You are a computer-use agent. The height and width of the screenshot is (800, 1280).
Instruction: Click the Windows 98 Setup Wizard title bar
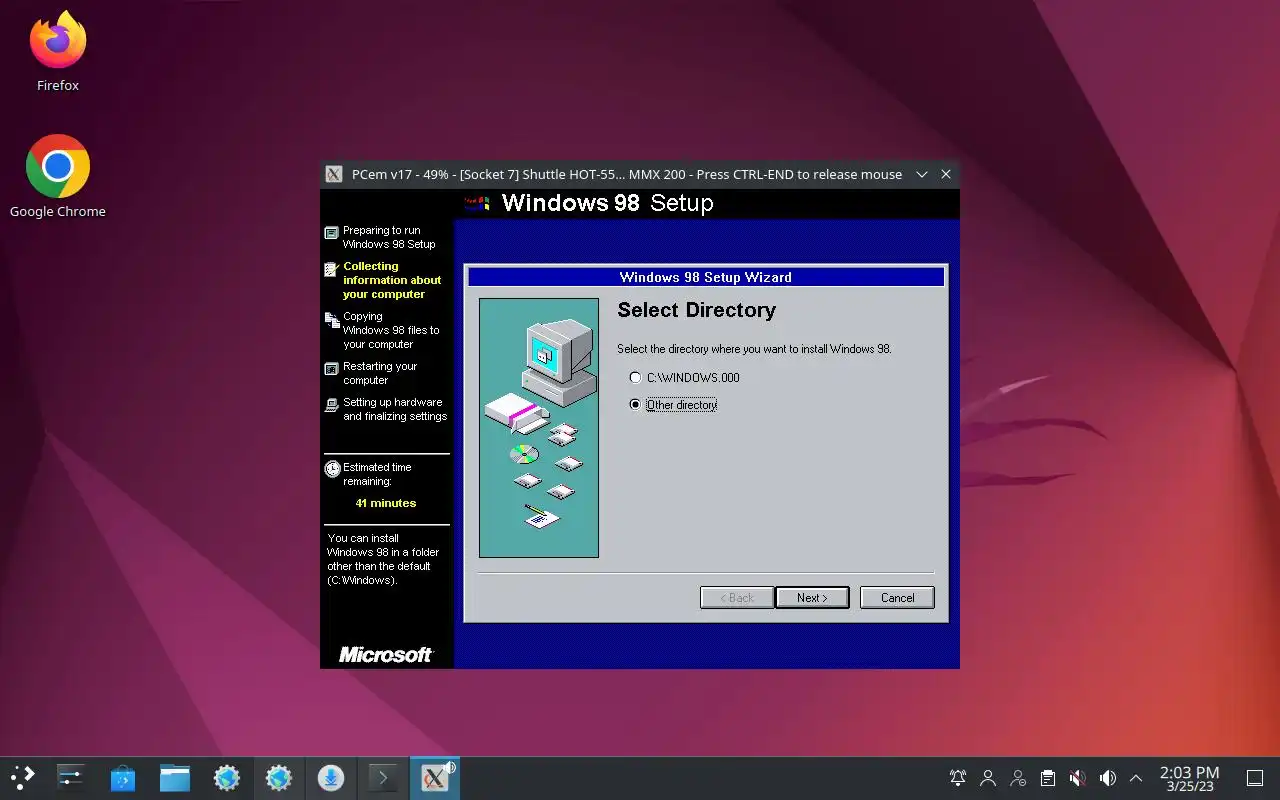[x=706, y=277]
